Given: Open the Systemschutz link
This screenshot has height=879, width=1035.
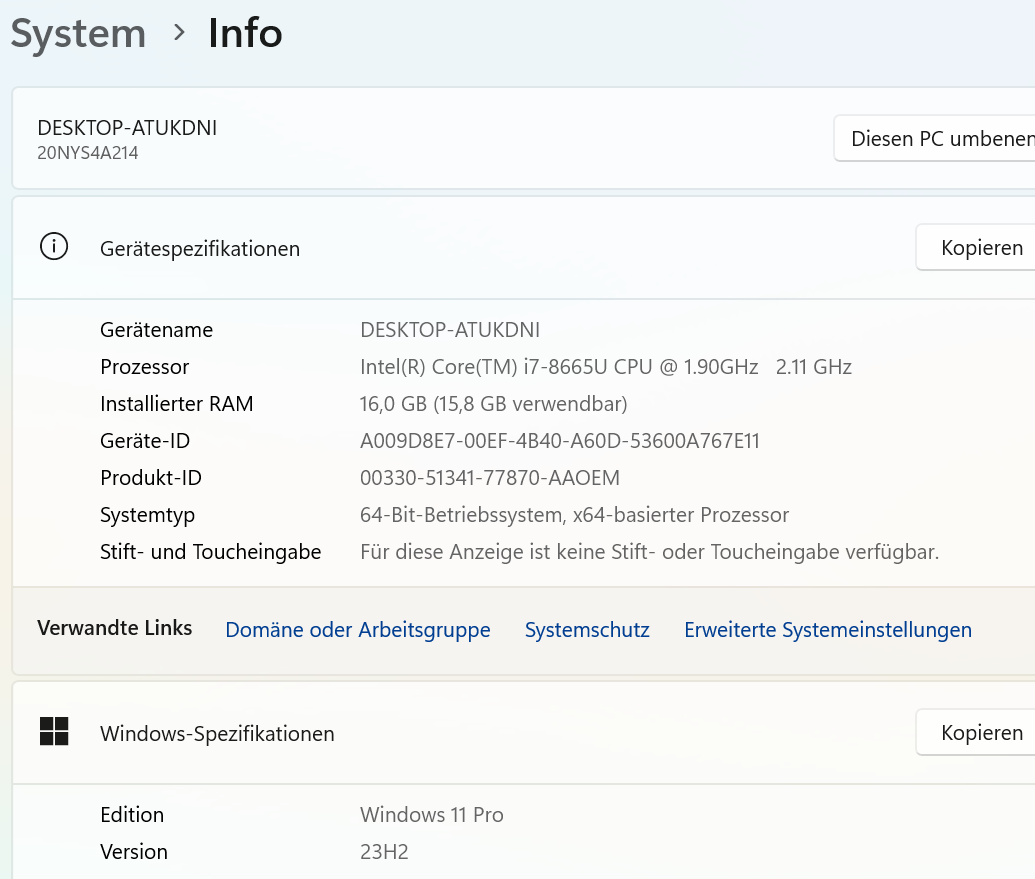Looking at the screenshot, I should pos(587,630).
